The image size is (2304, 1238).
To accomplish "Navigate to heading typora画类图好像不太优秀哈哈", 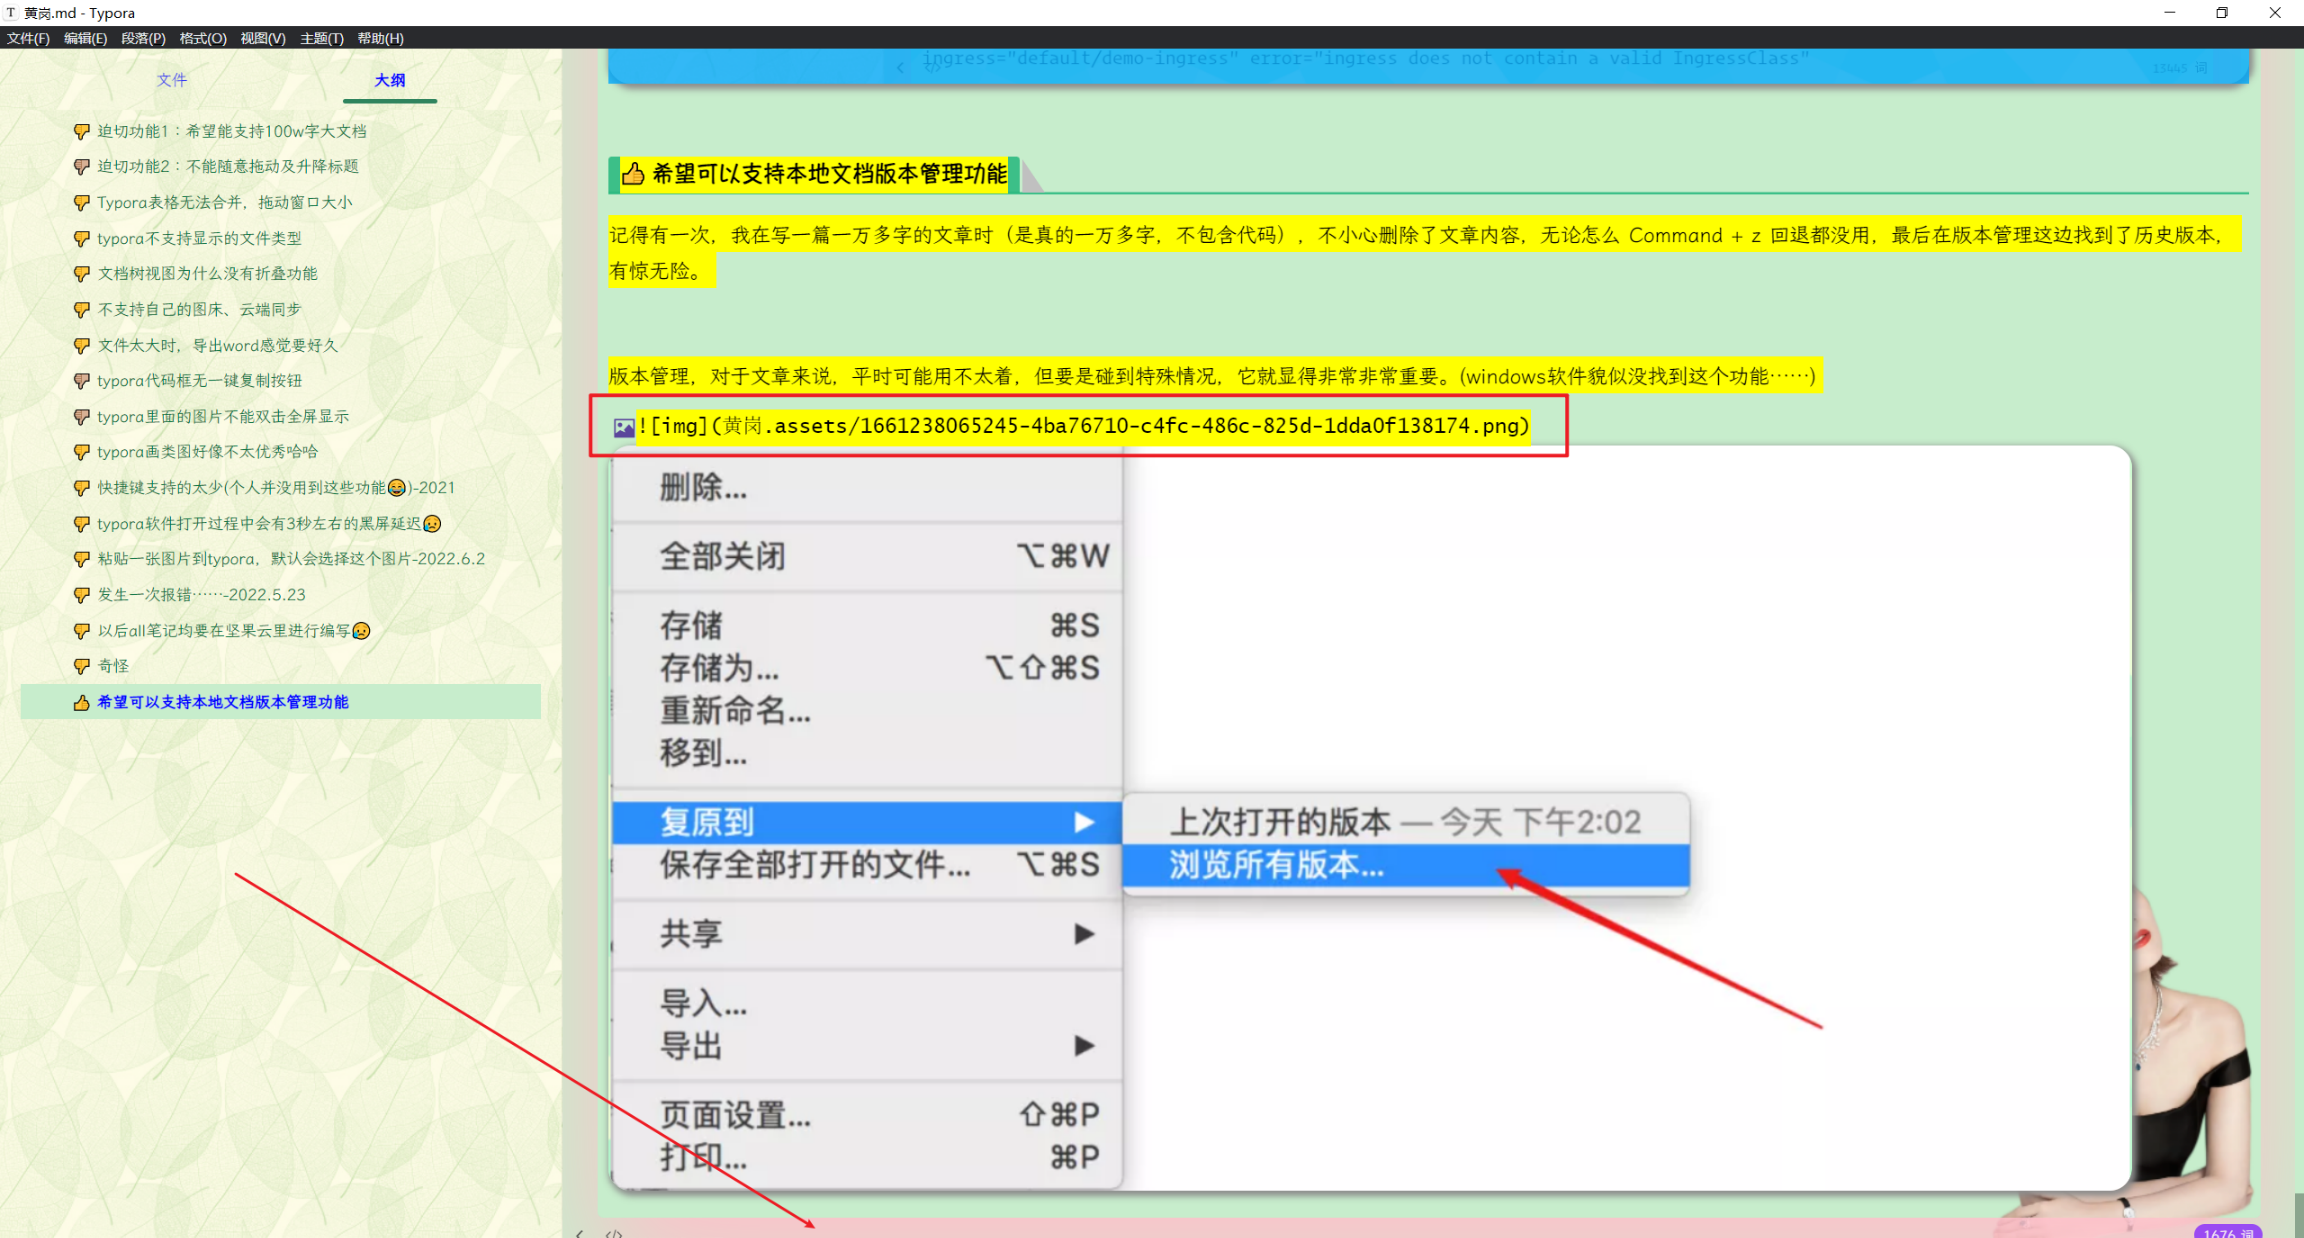I will [x=207, y=452].
